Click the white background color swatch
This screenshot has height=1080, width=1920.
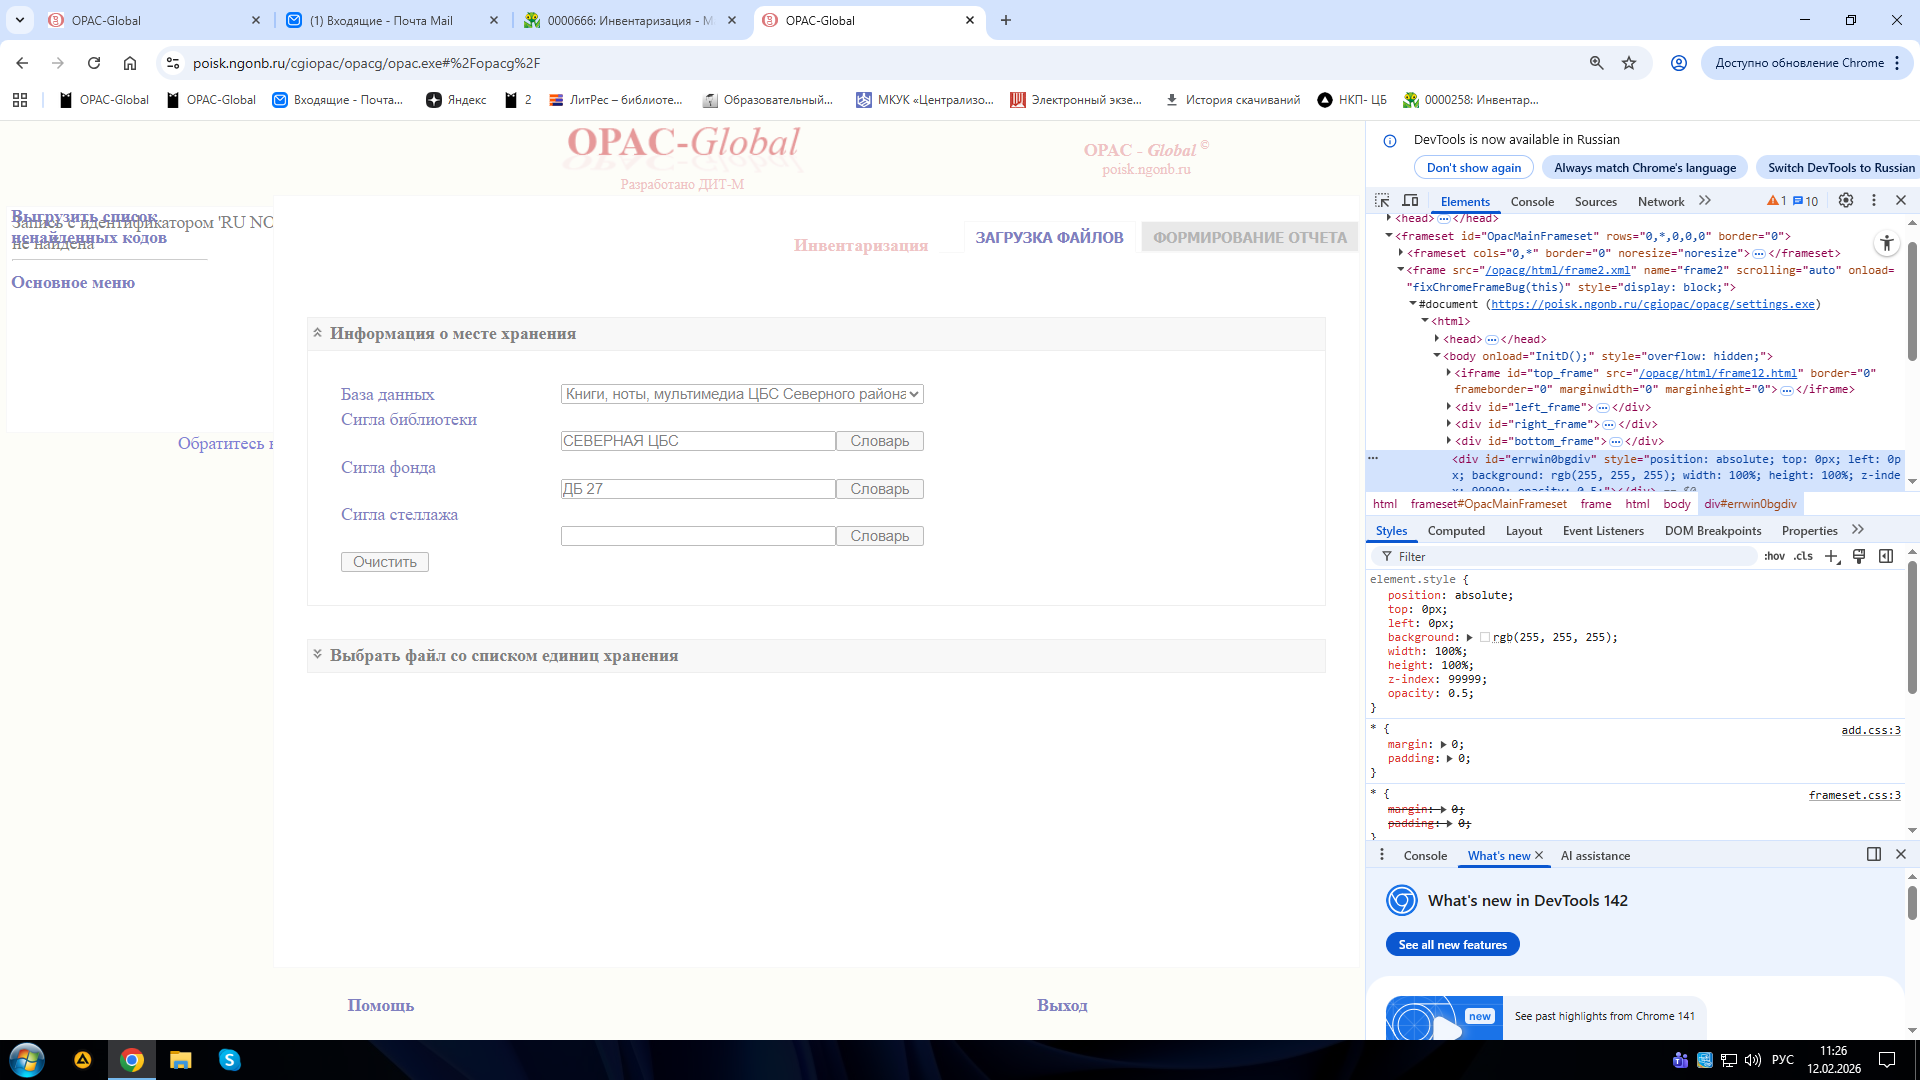(1485, 638)
